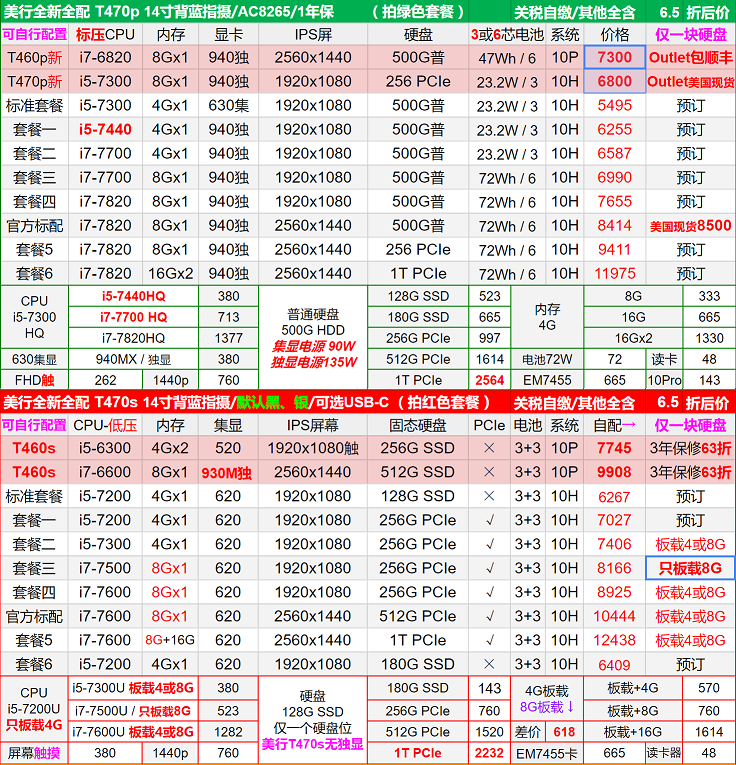Click price 6990 in the T470p 套餐三 row
This screenshot has width=736, height=765.
tap(615, 177)
